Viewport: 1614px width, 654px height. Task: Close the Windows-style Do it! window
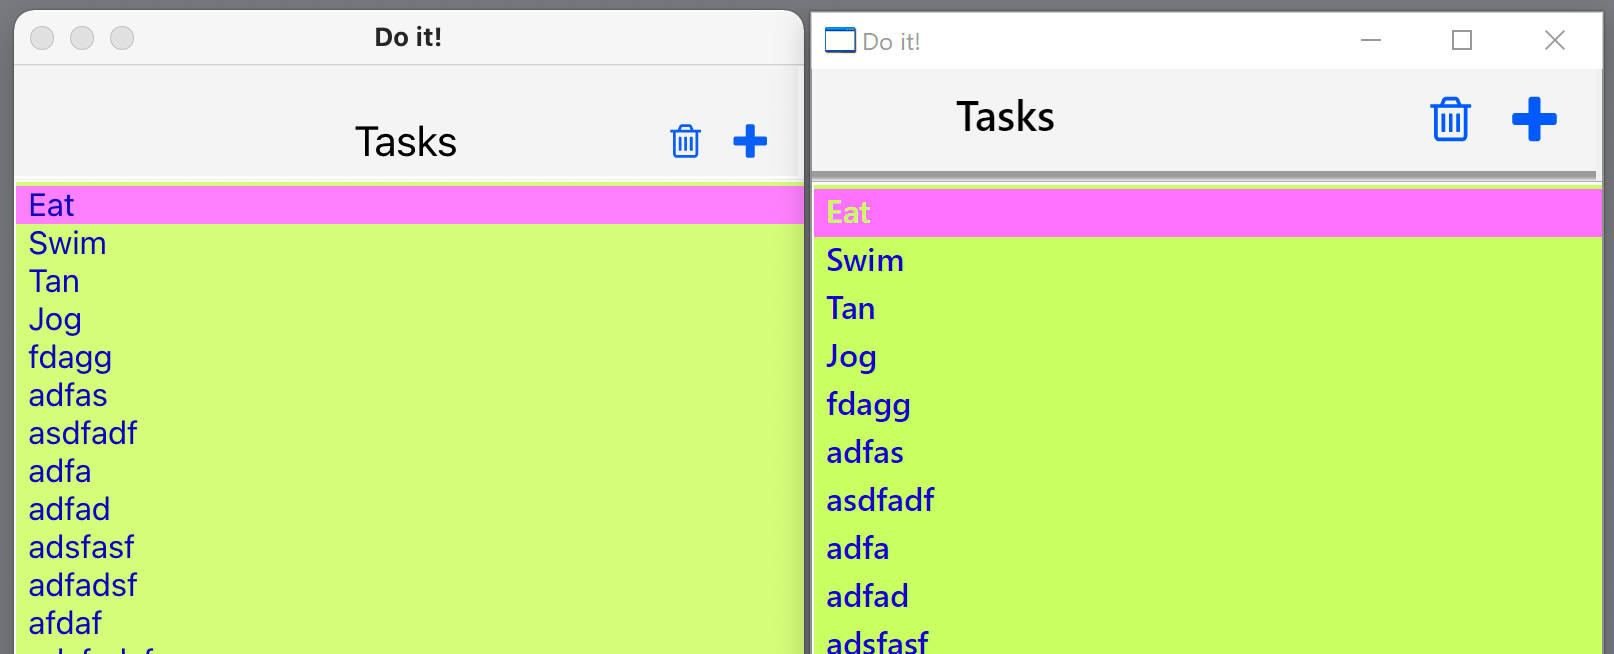pos(1554,40)
